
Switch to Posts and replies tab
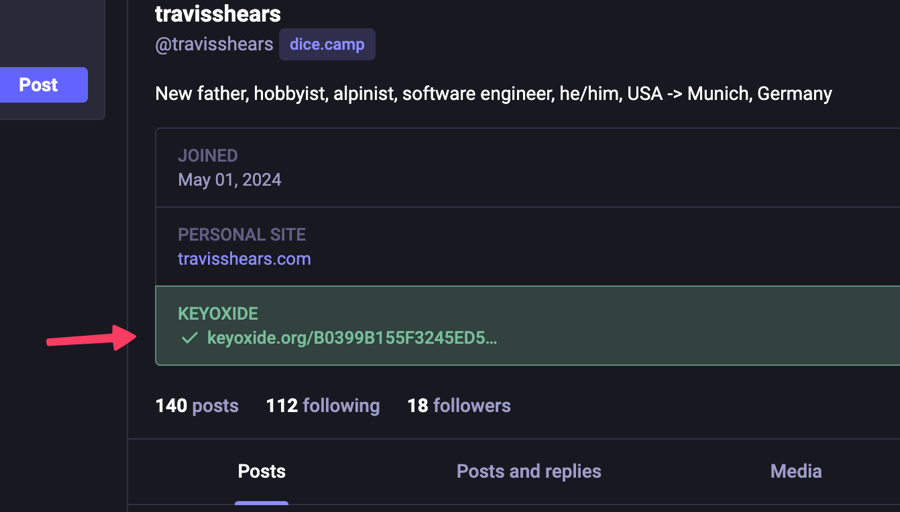[529, 471]
